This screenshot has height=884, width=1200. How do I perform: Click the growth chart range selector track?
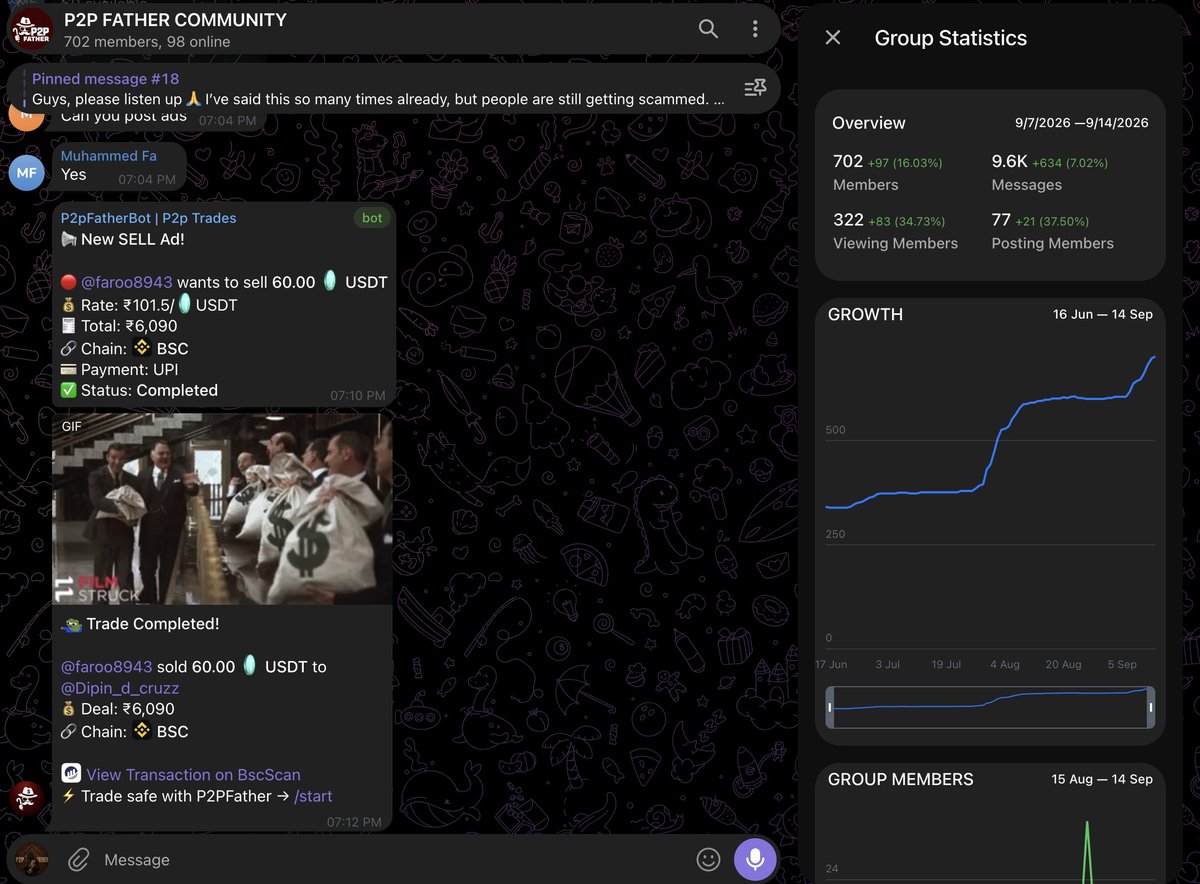click(x=990, y=707)
